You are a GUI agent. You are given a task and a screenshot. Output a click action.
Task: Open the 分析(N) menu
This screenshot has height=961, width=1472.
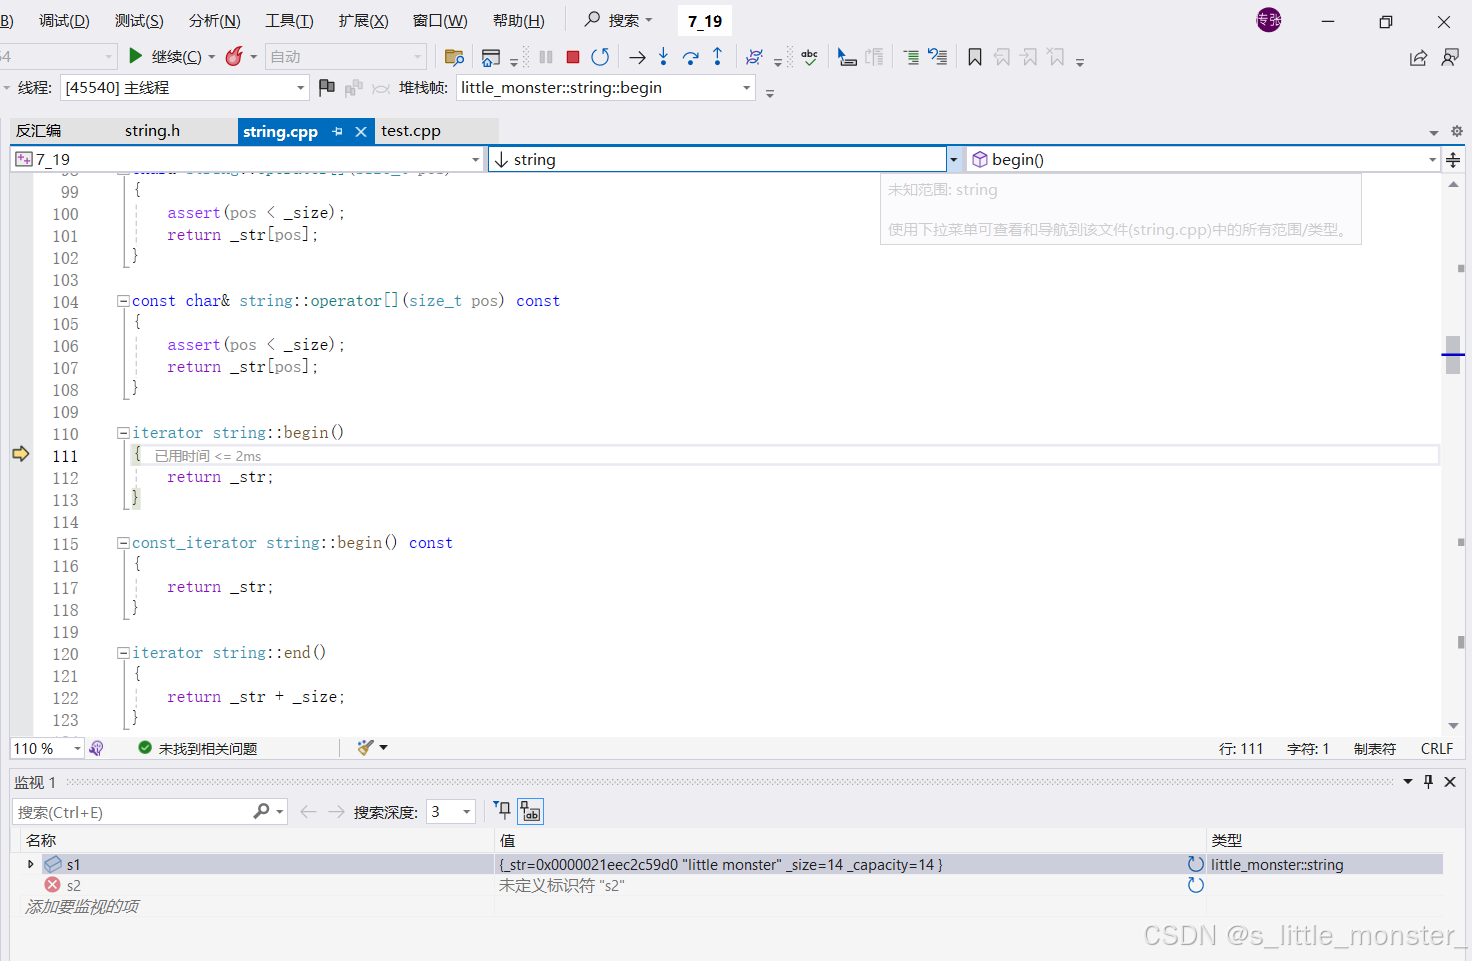[x=214, y=21]
